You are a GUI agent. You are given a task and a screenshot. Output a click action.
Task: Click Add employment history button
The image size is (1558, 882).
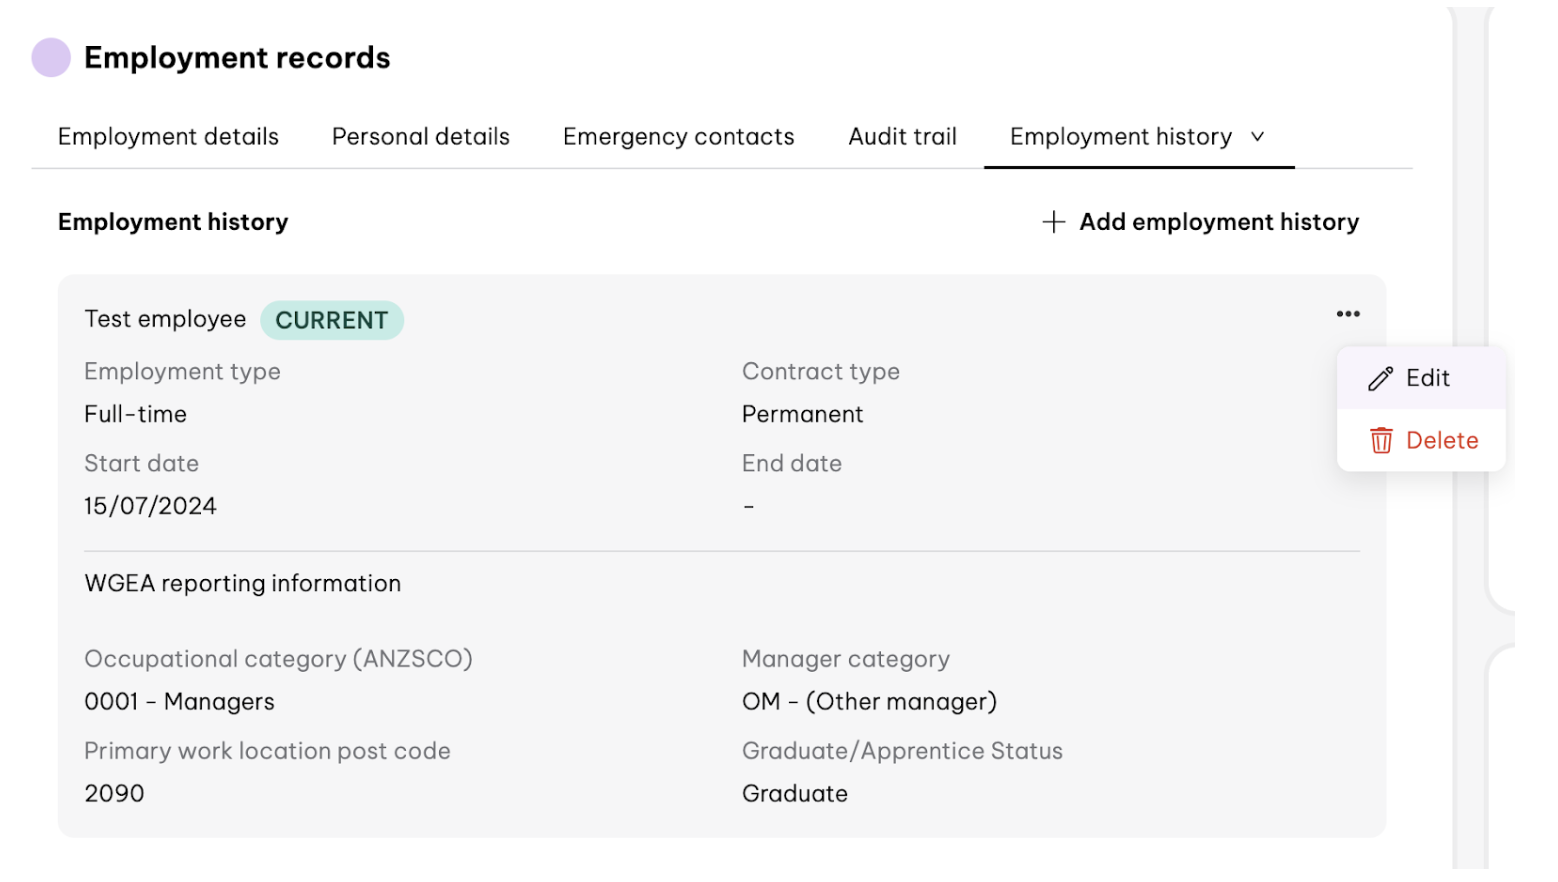coord(1218,222)
